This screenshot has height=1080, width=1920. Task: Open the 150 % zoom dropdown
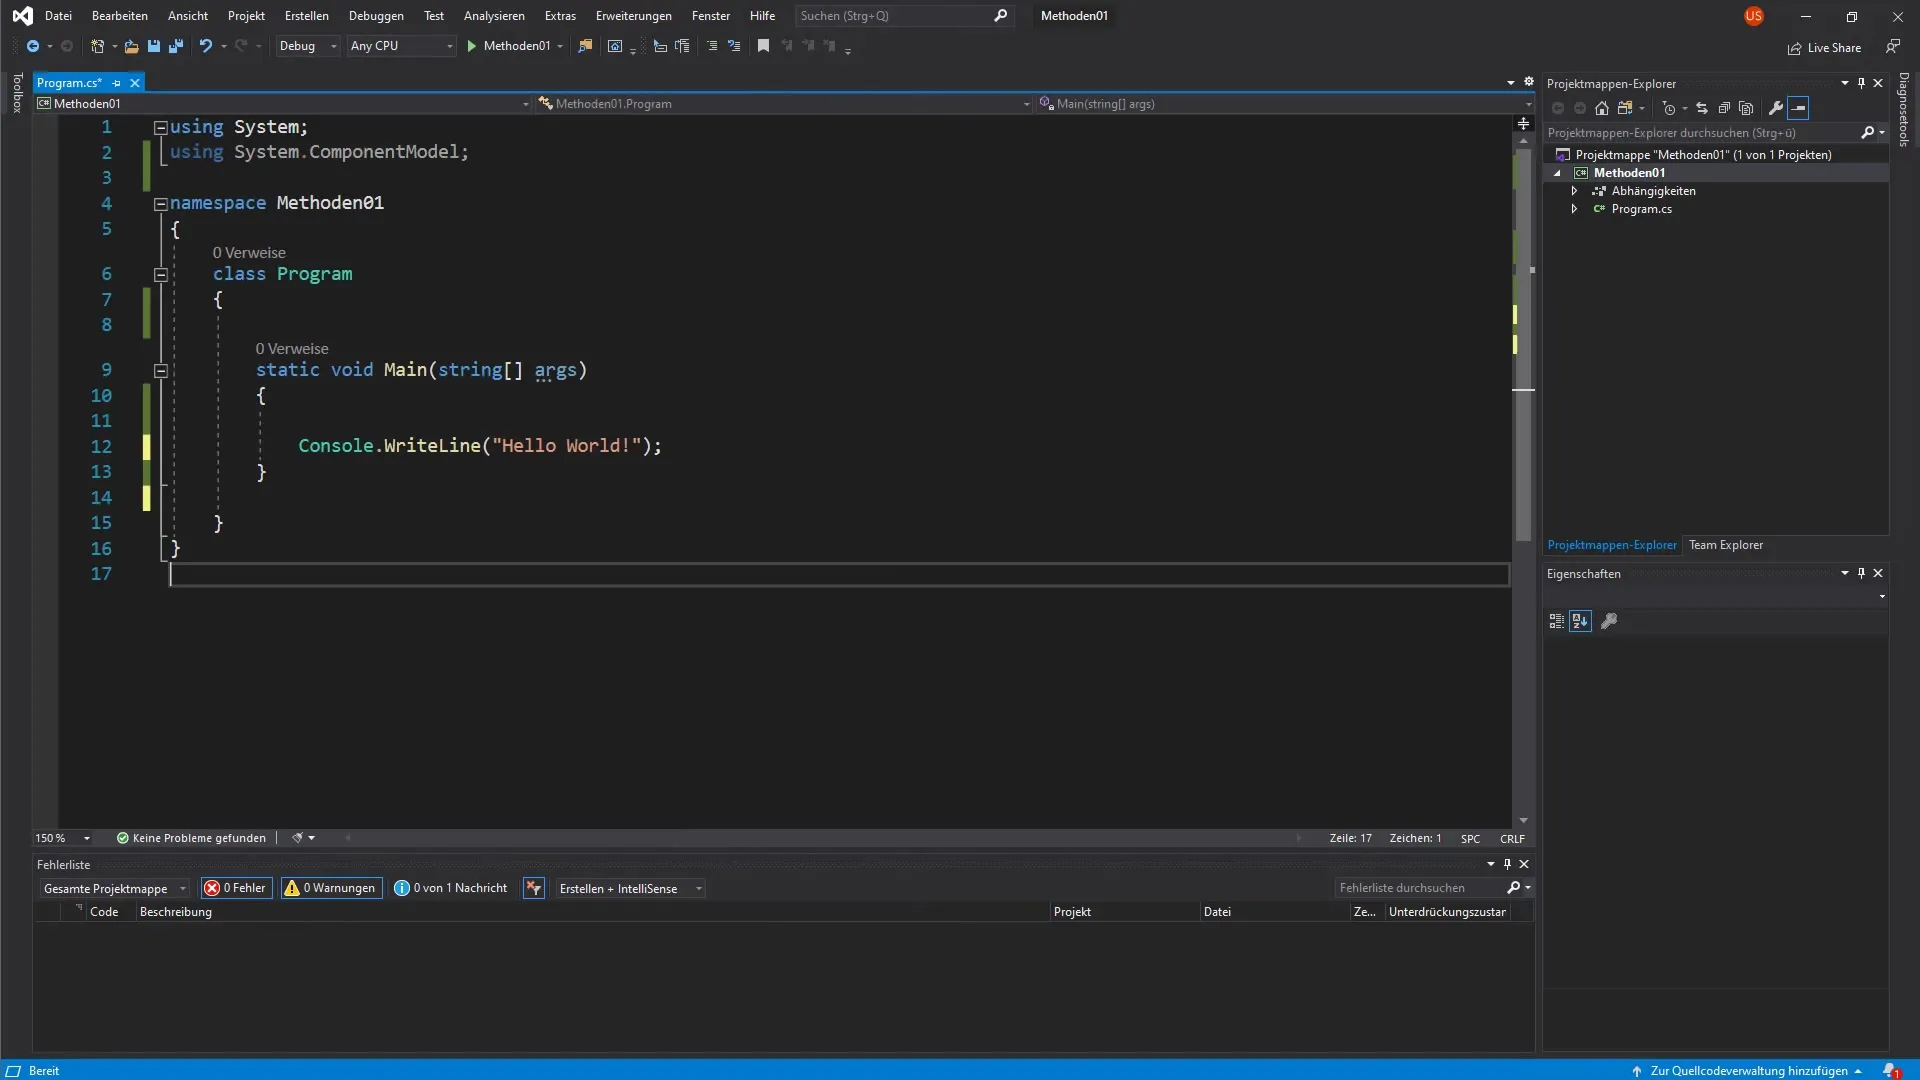pyautogui.click(x=63, y=838)
